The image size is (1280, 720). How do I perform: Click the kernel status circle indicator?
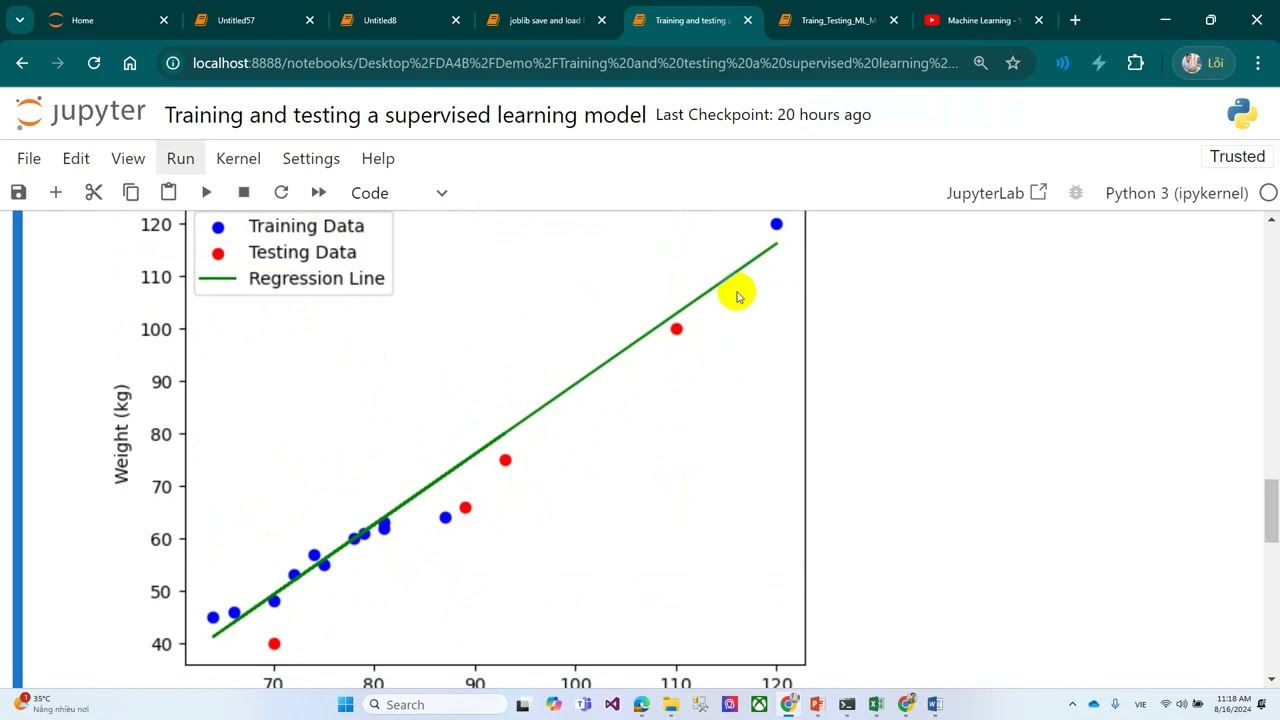click(1268, 193)
